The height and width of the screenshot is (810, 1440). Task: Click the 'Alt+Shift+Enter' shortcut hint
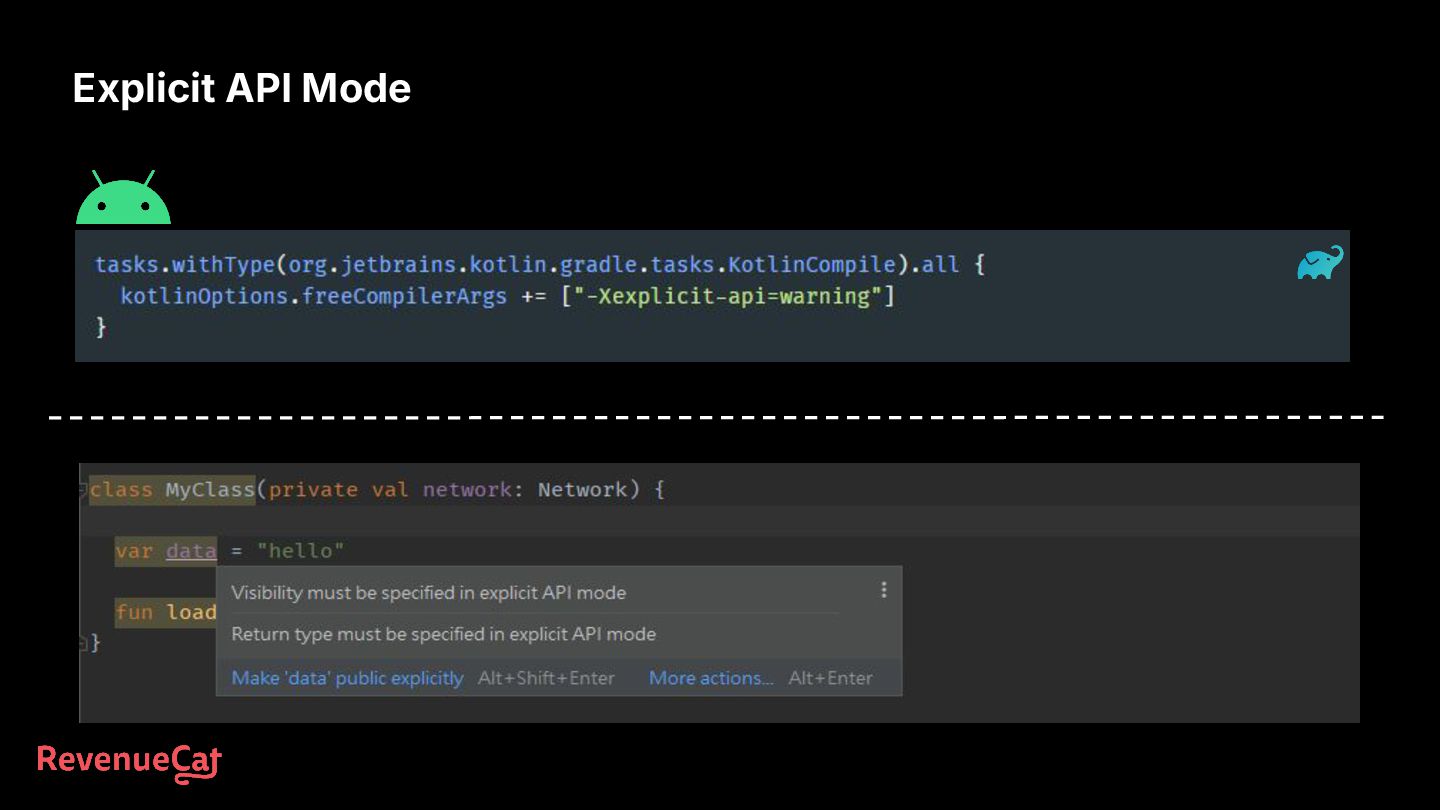(x=546, y=678)
